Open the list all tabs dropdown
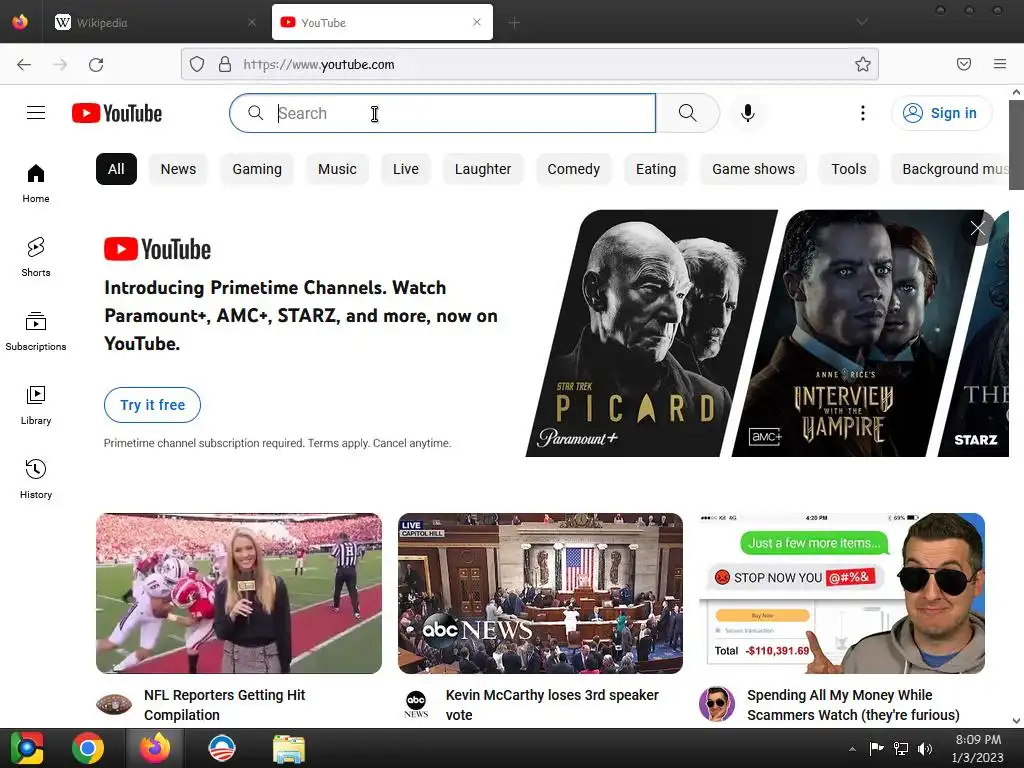This screenshot has width=1024, height=768. (x=862, y=22)
